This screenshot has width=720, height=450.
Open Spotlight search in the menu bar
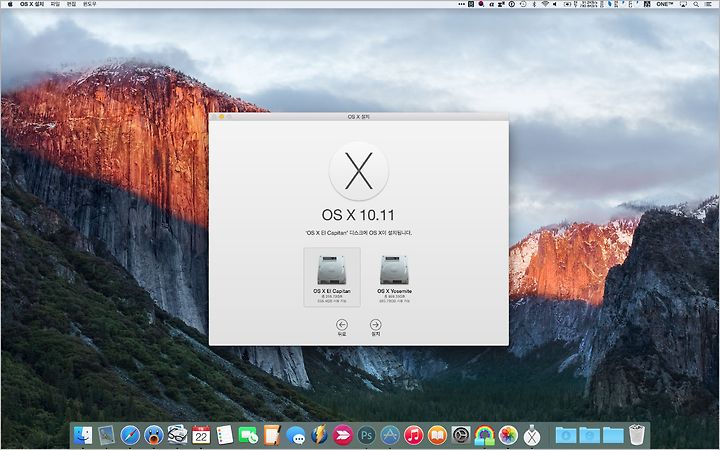(x=696, y=4)
